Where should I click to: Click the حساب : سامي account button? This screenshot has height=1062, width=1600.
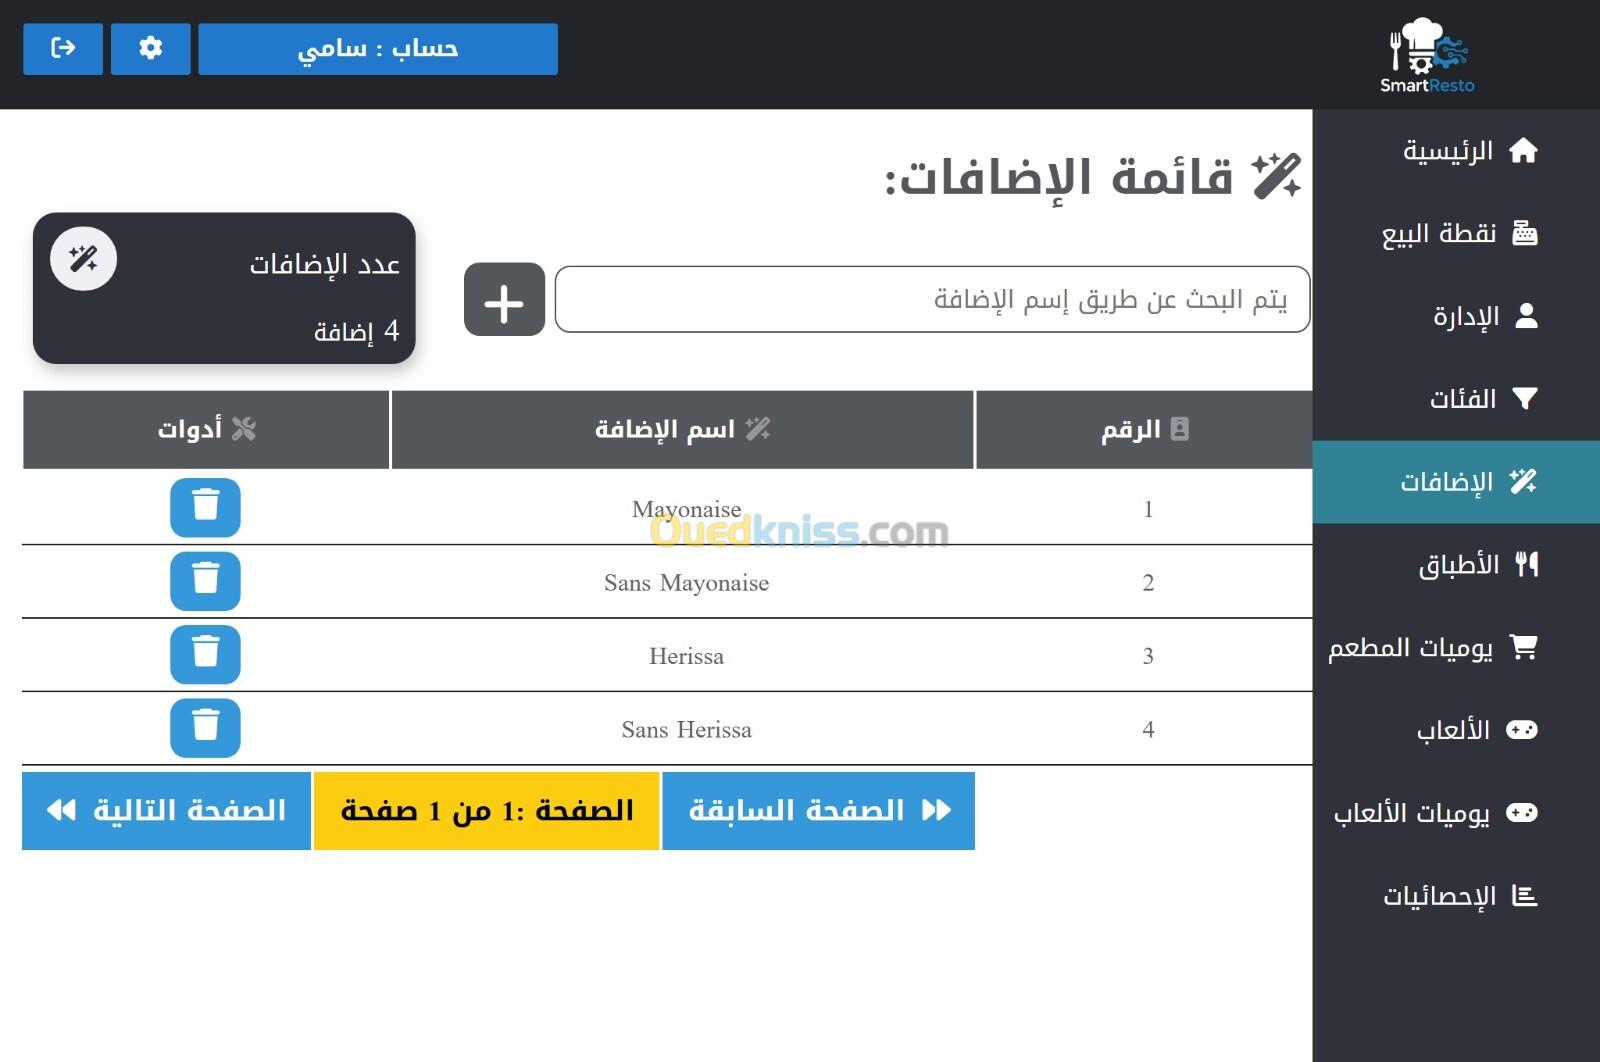tap(378, 49)
